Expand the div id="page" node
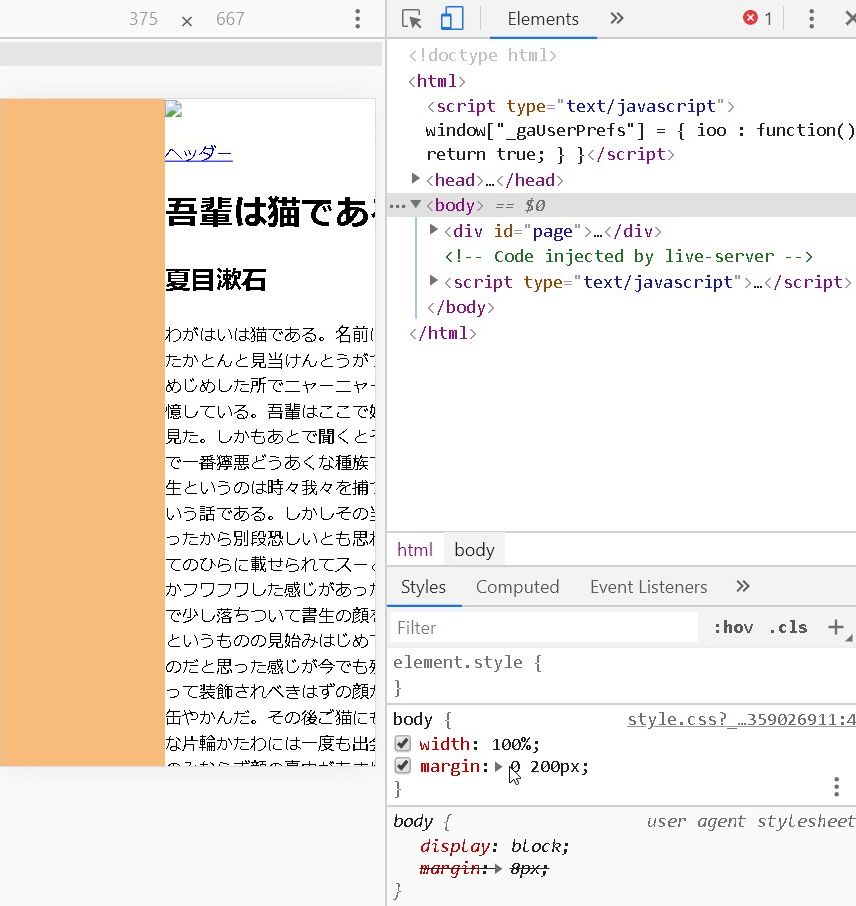 [434, 230]
